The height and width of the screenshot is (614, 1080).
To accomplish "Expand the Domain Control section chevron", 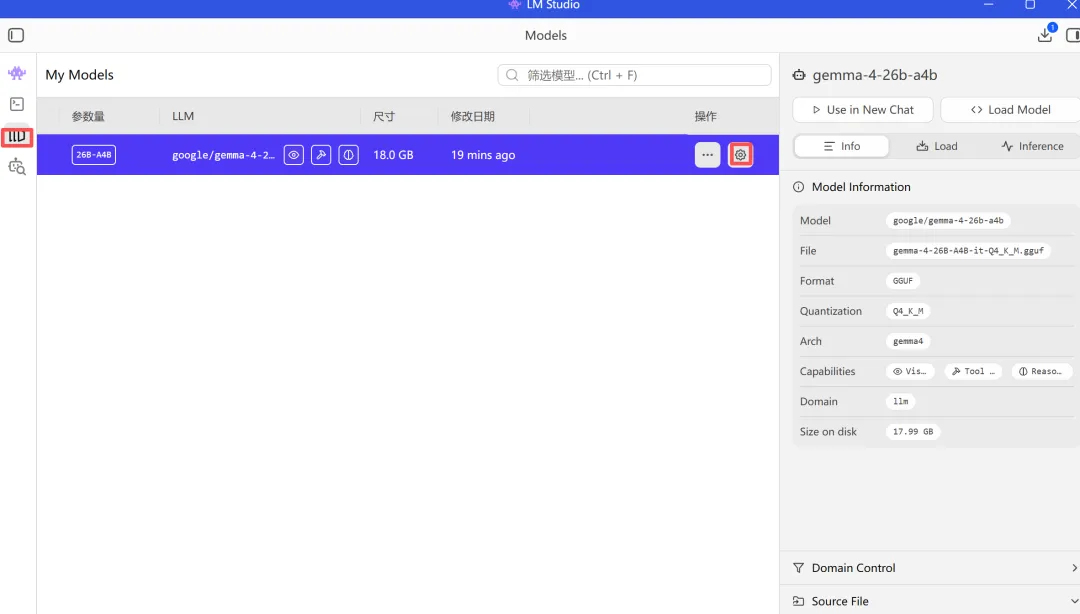I will coord(1074,568).
